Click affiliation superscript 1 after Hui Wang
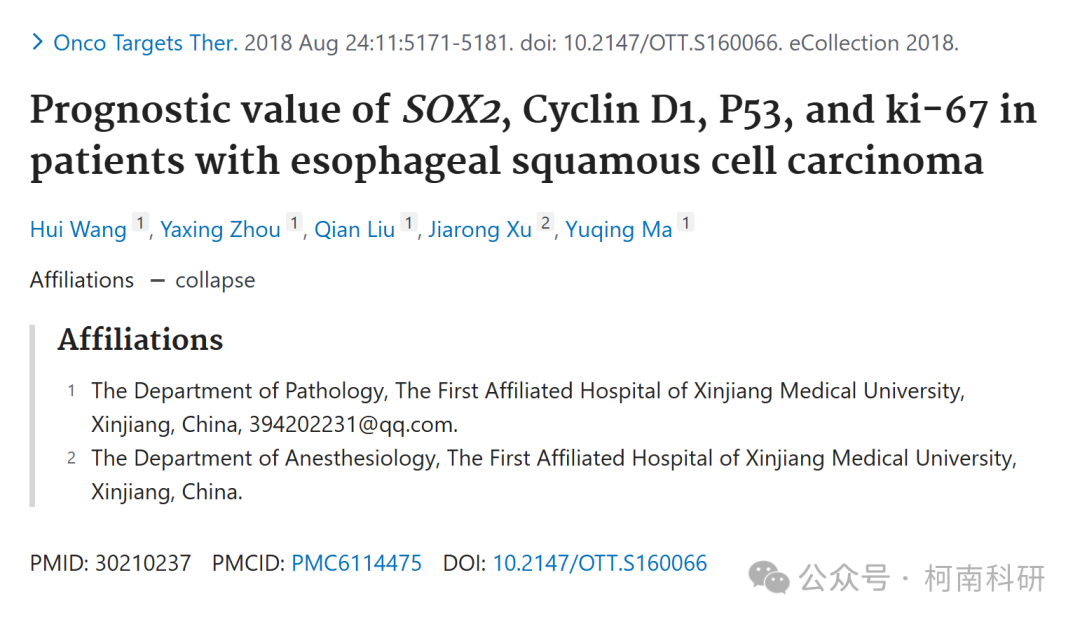This screenshot has height=622, width=1080. coord(141,223)
